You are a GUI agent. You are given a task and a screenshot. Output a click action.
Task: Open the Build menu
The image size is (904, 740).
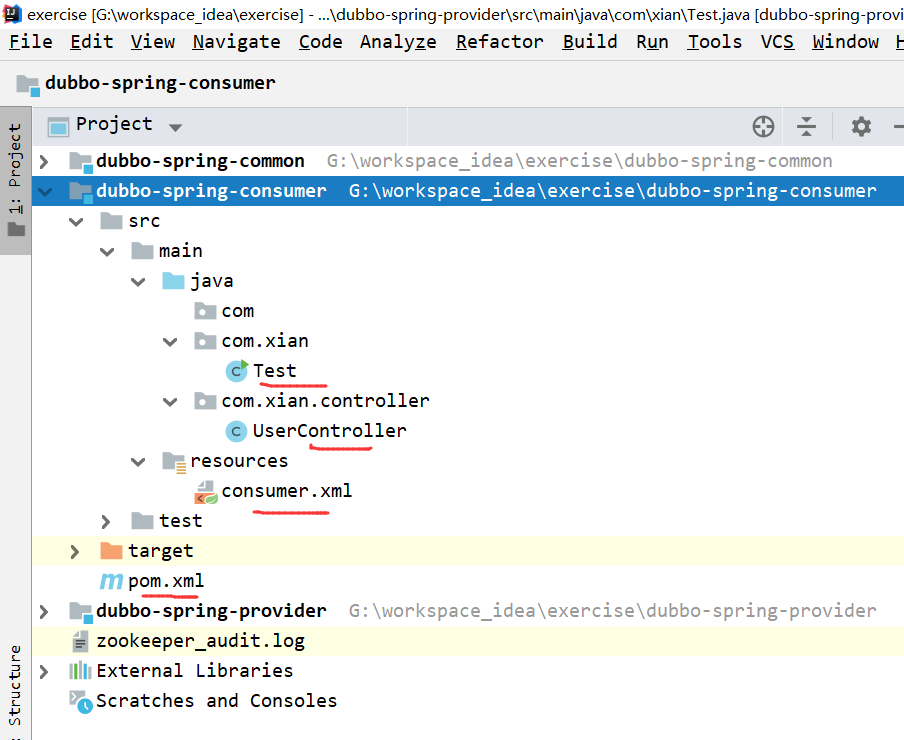tap(590, 41)
